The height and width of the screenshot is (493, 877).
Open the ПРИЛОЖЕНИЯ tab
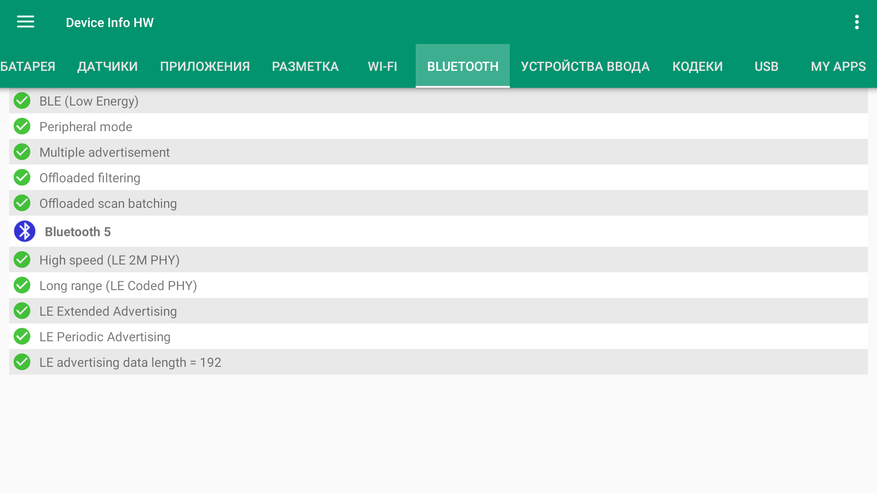click(x=205, y=66)
